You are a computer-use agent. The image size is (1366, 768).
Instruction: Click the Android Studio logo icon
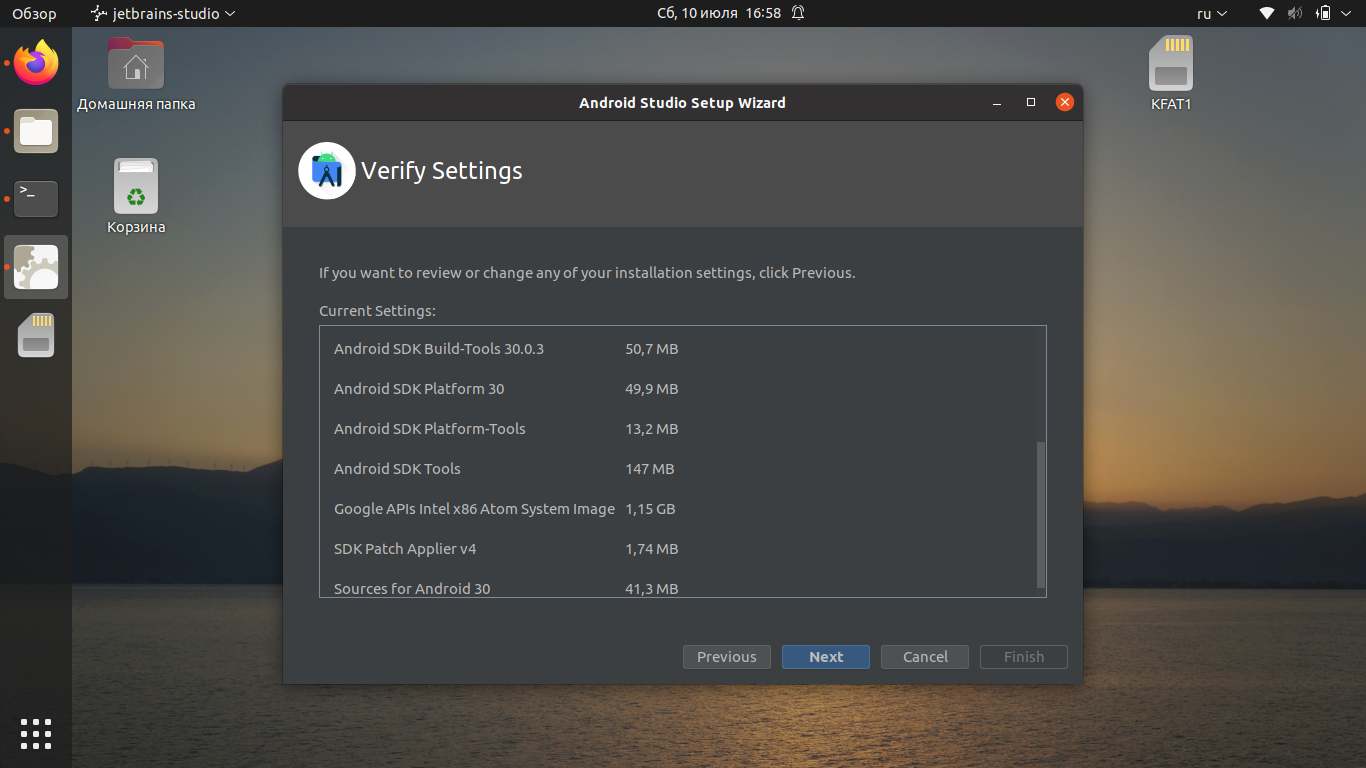[327, 171]
